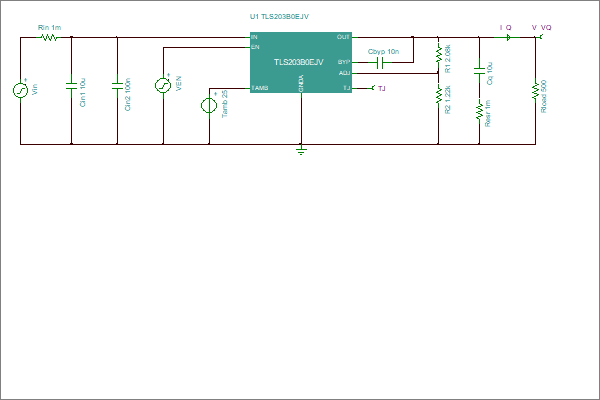Click the BYP pin label
The height and width of the screenshot is (400, 600).
coord(344,62)
